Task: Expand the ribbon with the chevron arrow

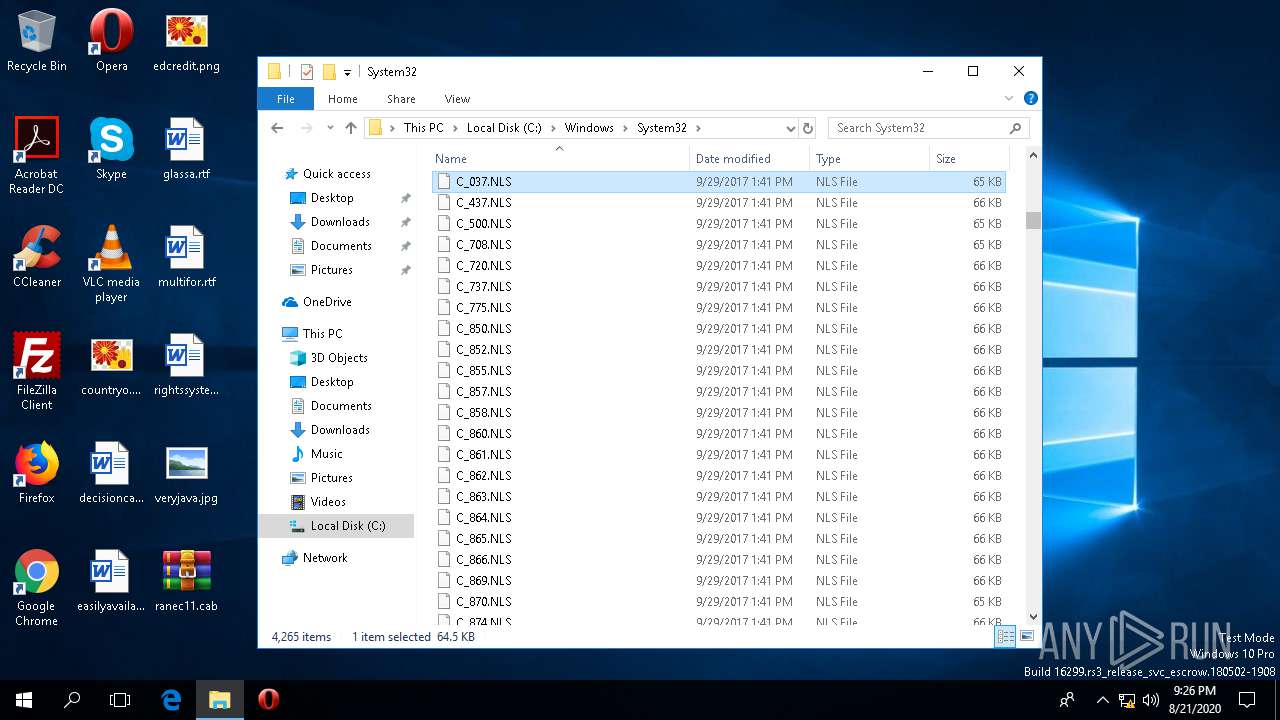Action: coord(1009,99)
